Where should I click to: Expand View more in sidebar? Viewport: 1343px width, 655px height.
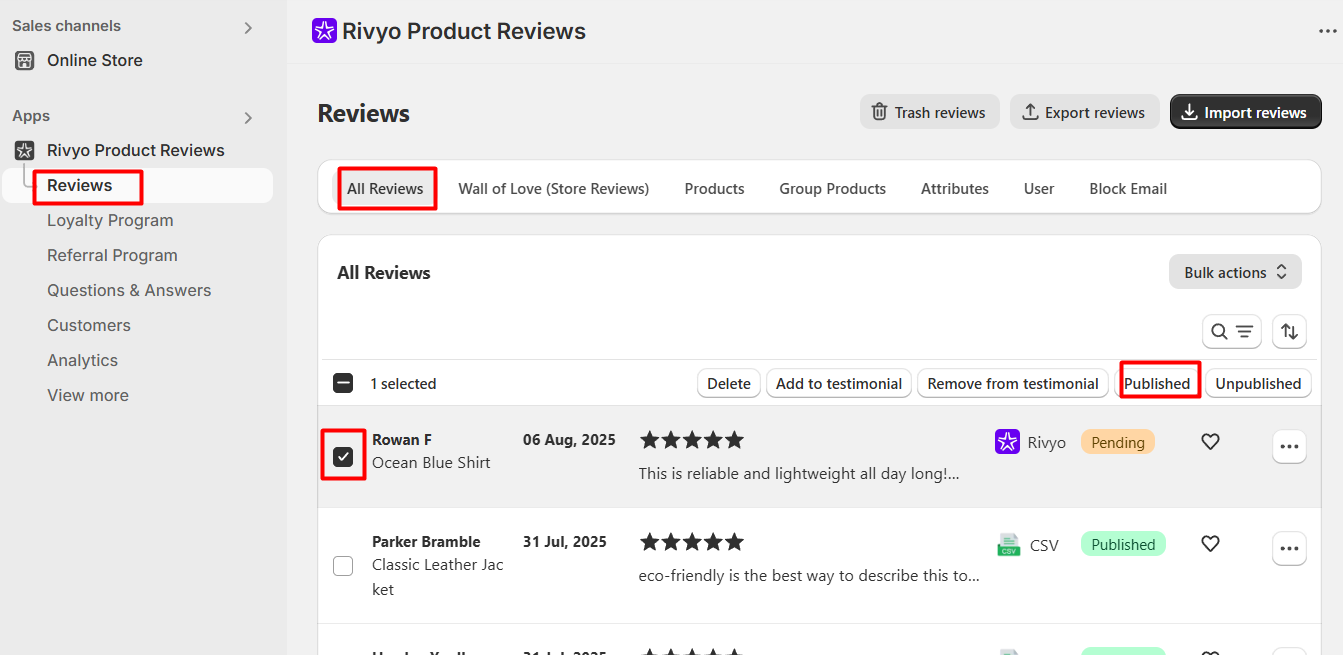click(x=88, y=395)
